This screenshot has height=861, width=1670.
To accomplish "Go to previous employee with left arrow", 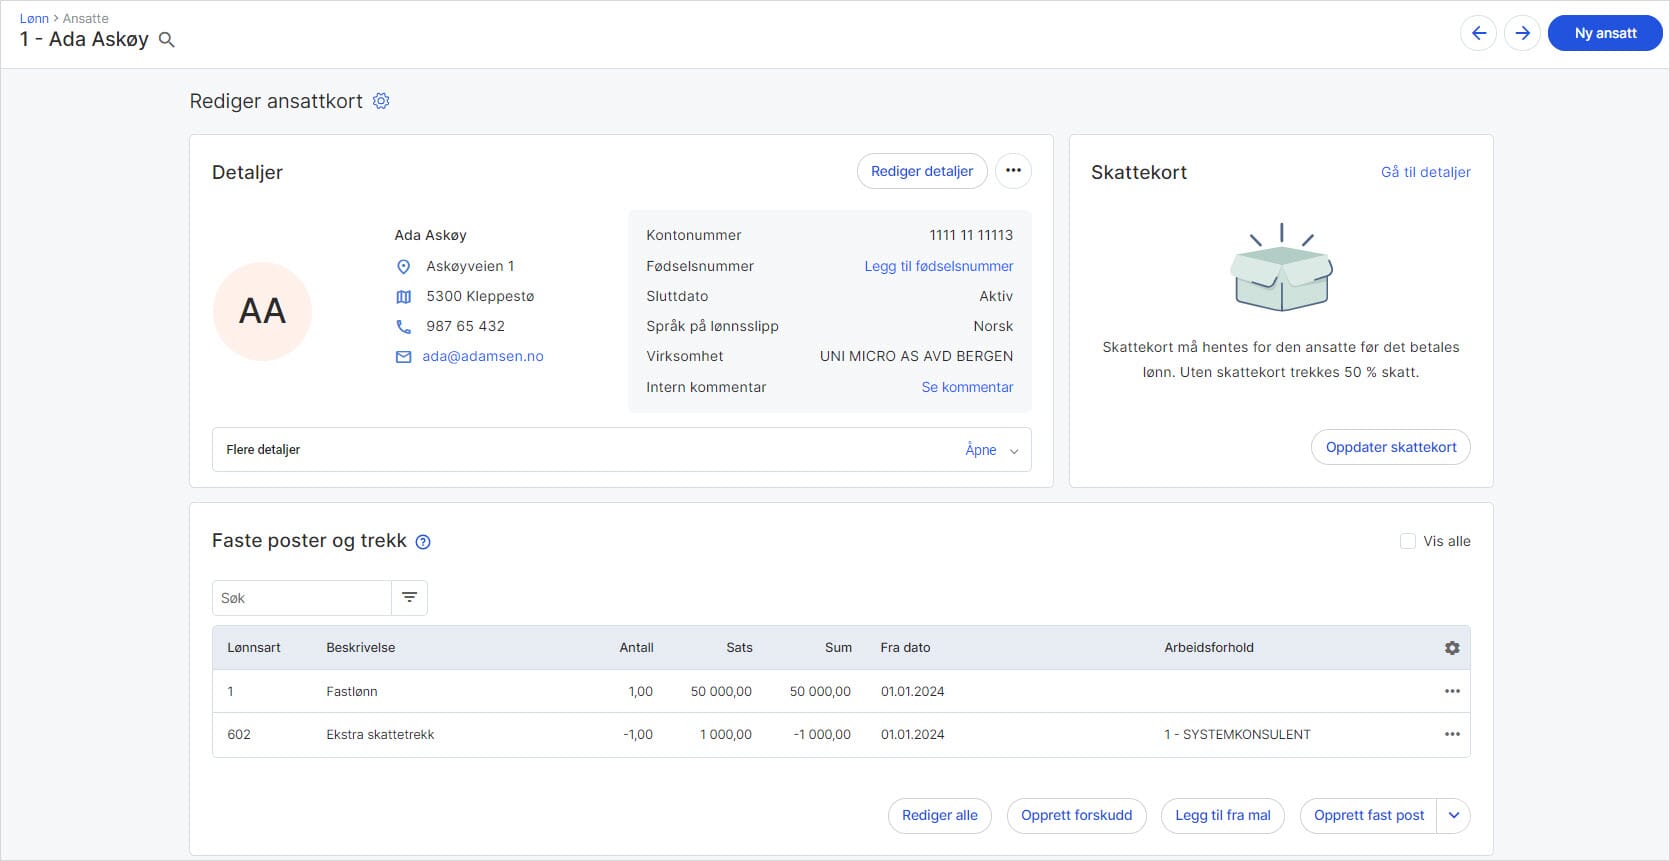I will [x=1479, y=33].
